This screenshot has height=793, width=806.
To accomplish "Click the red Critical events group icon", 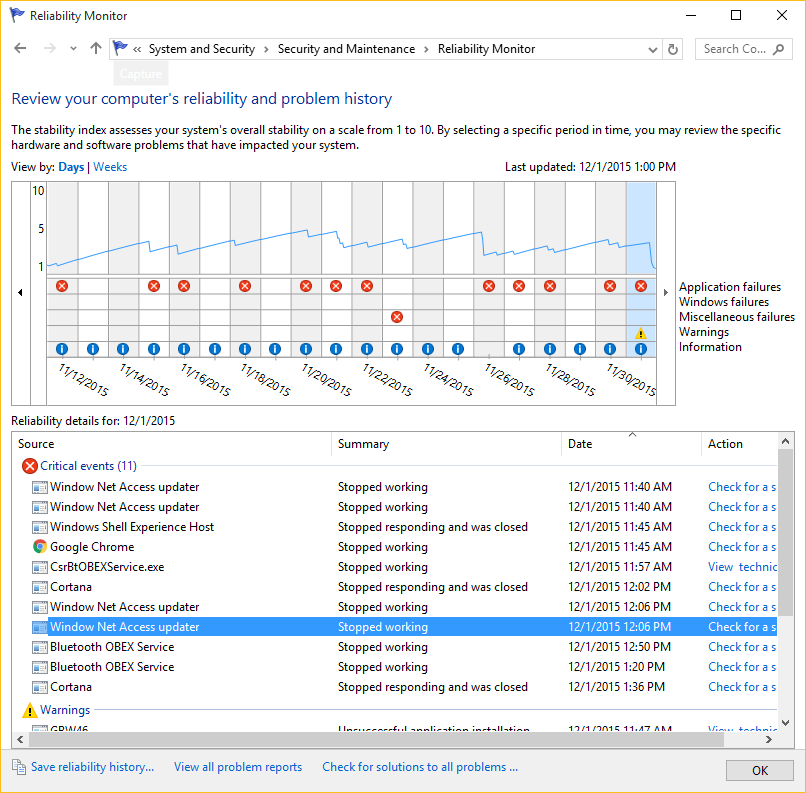I will point(30,466).
